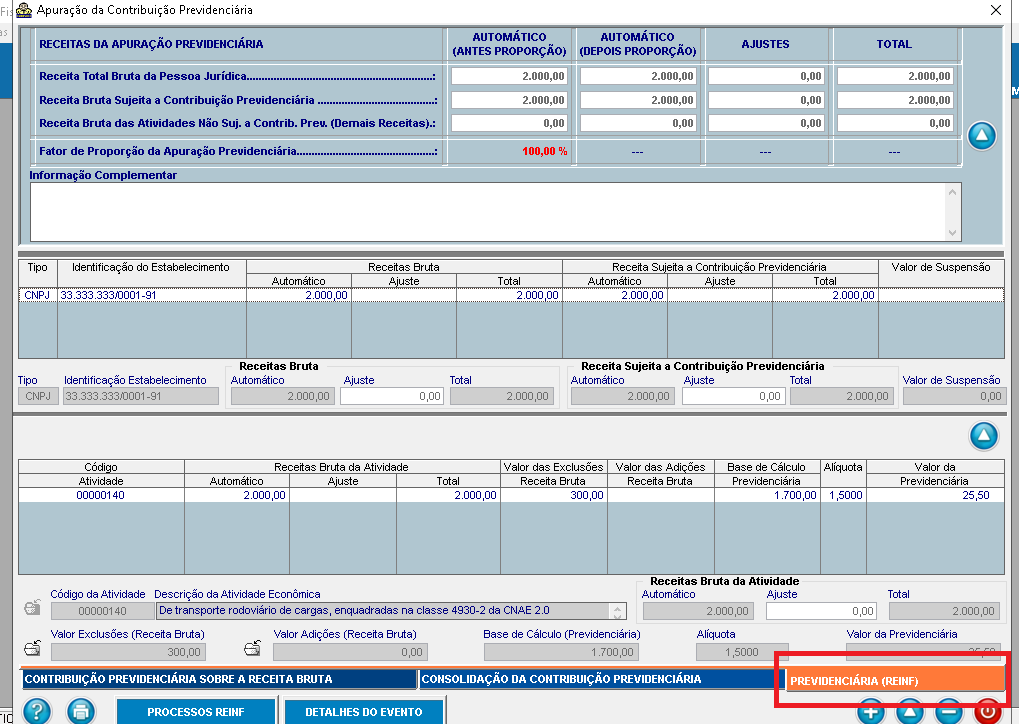
Task: Click the Receitas Bruta Ajuste field under establishment details
Action: point(392,396)
